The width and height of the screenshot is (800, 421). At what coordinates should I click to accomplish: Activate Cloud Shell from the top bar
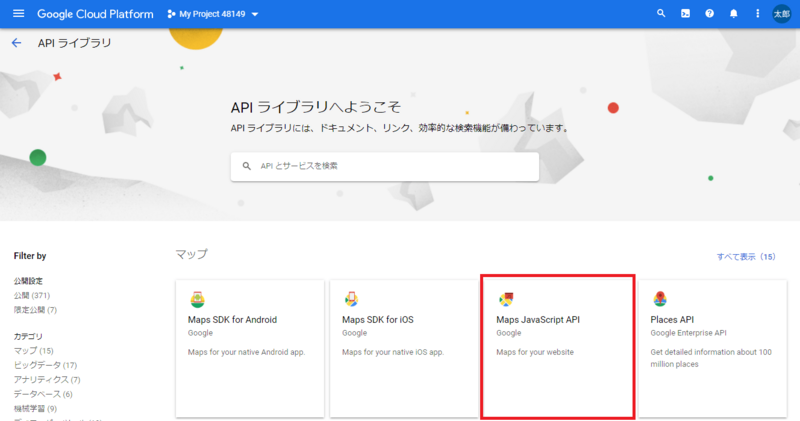tap(685, 14)
